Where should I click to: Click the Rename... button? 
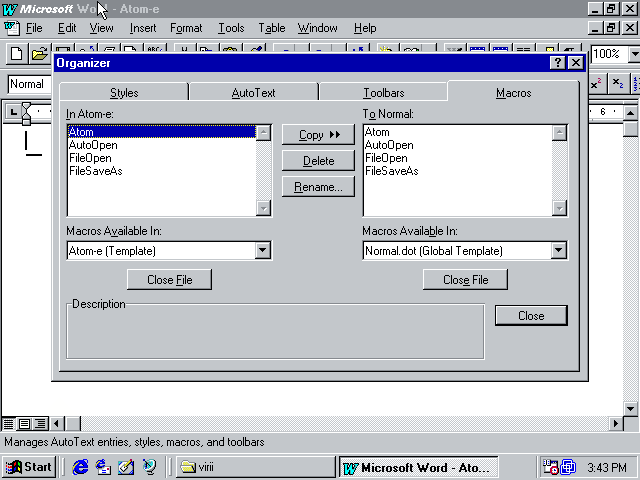click(x=318, y=187)
